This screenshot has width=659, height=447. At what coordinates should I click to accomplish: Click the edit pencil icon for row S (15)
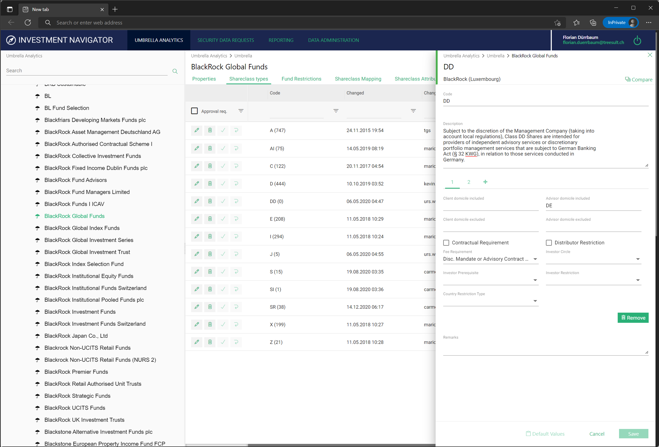pyautogui.click(x=196, y=272)
